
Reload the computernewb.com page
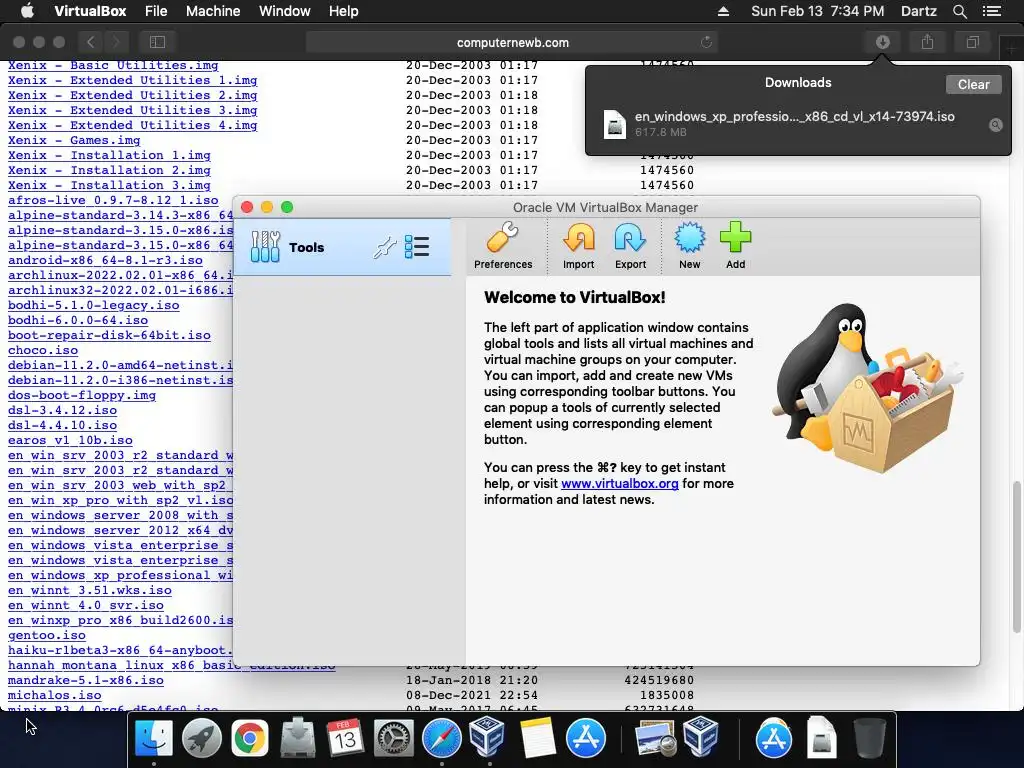click(706, 42)
